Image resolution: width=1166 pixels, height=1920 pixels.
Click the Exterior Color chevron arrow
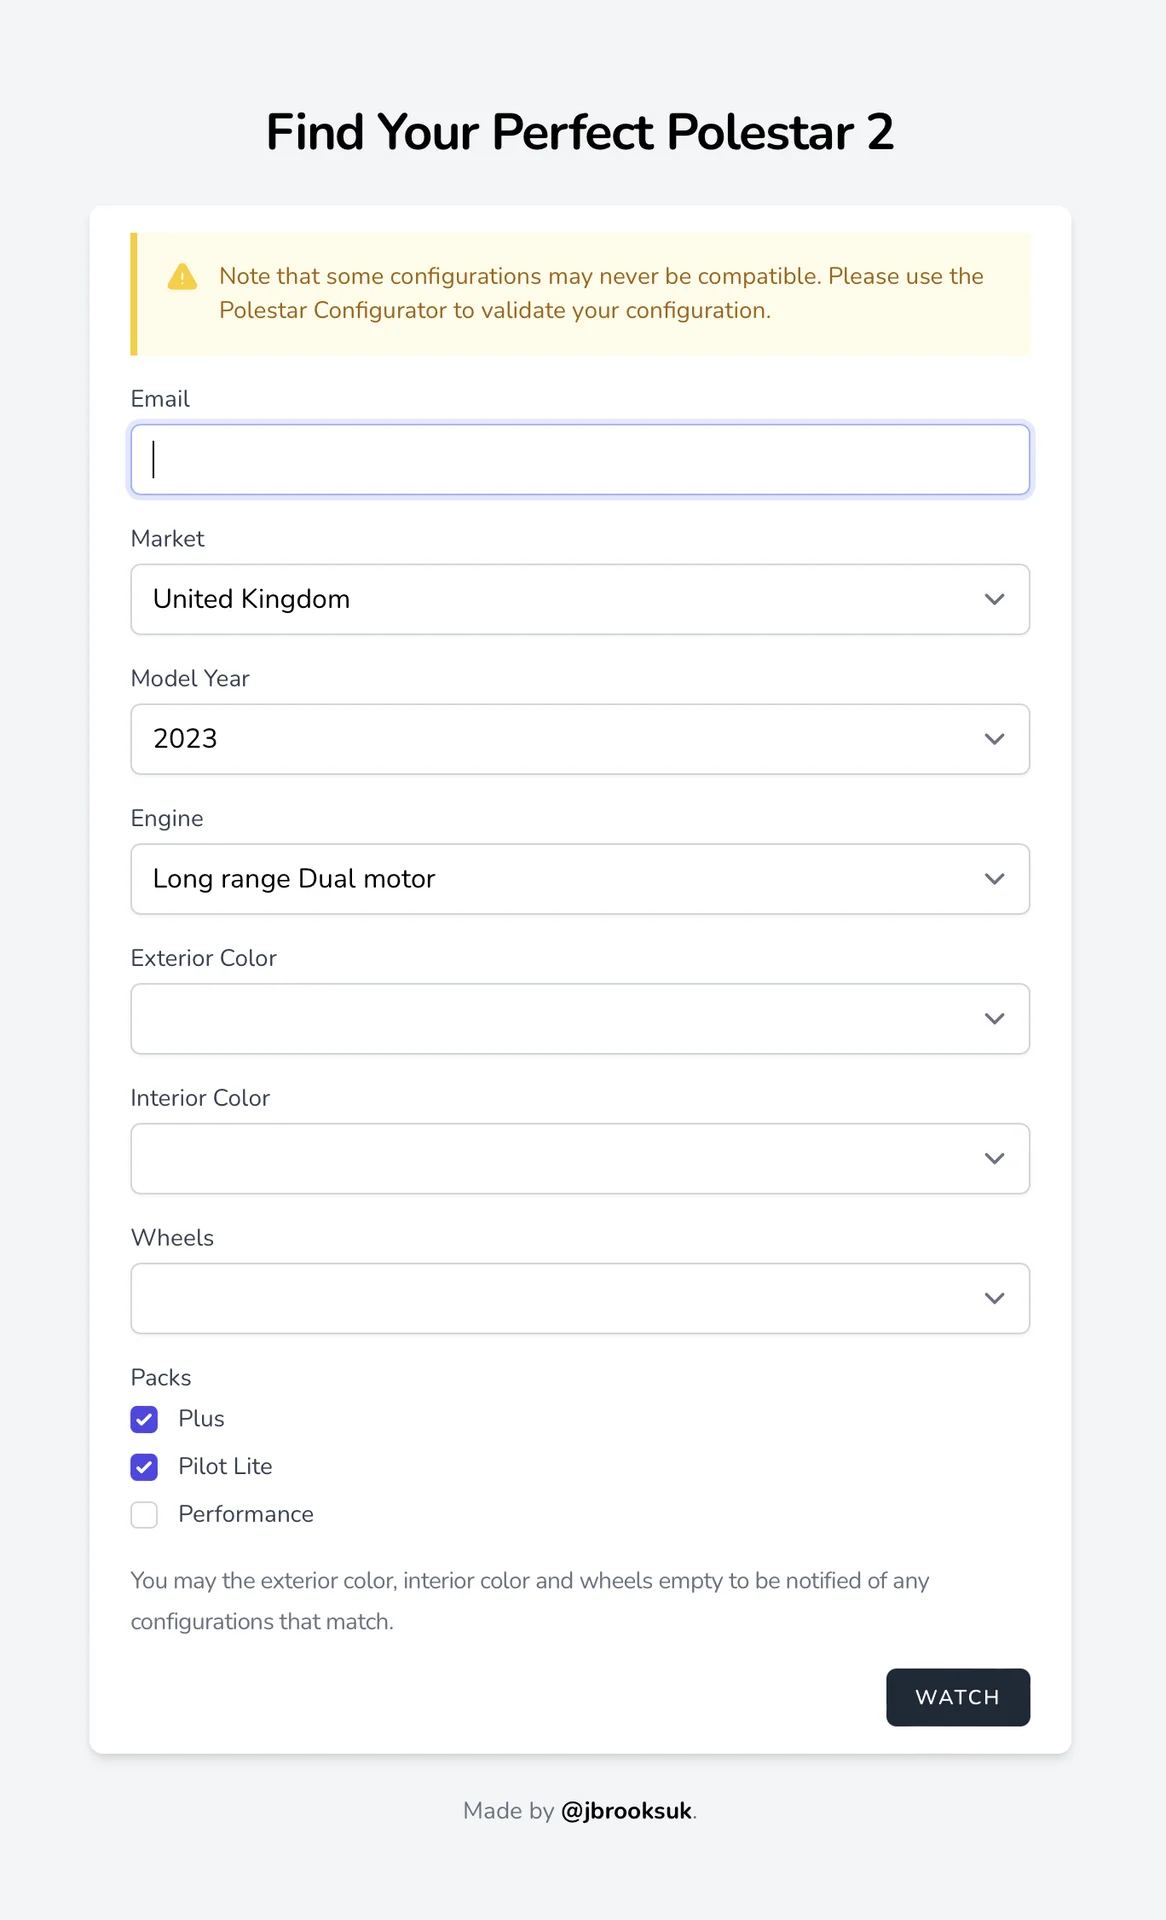(x=994, y=1019)
